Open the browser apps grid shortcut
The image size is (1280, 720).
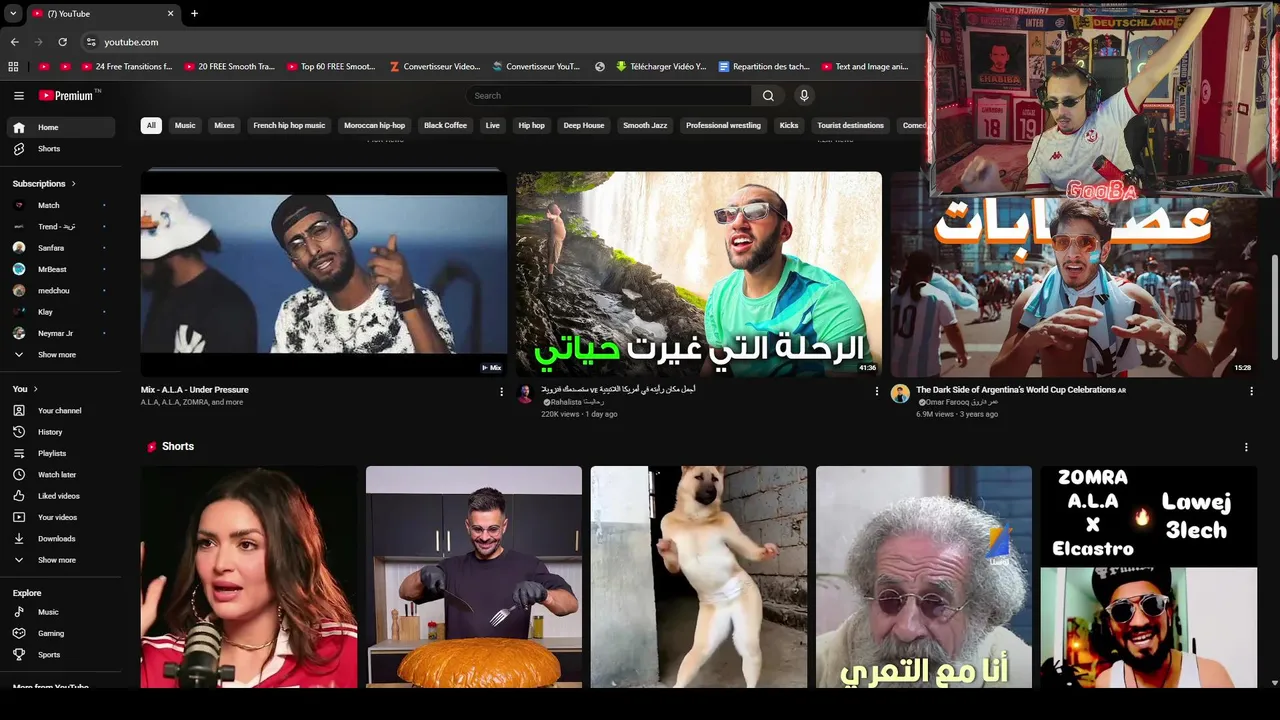pyautogui.click(x=13, y=66)
